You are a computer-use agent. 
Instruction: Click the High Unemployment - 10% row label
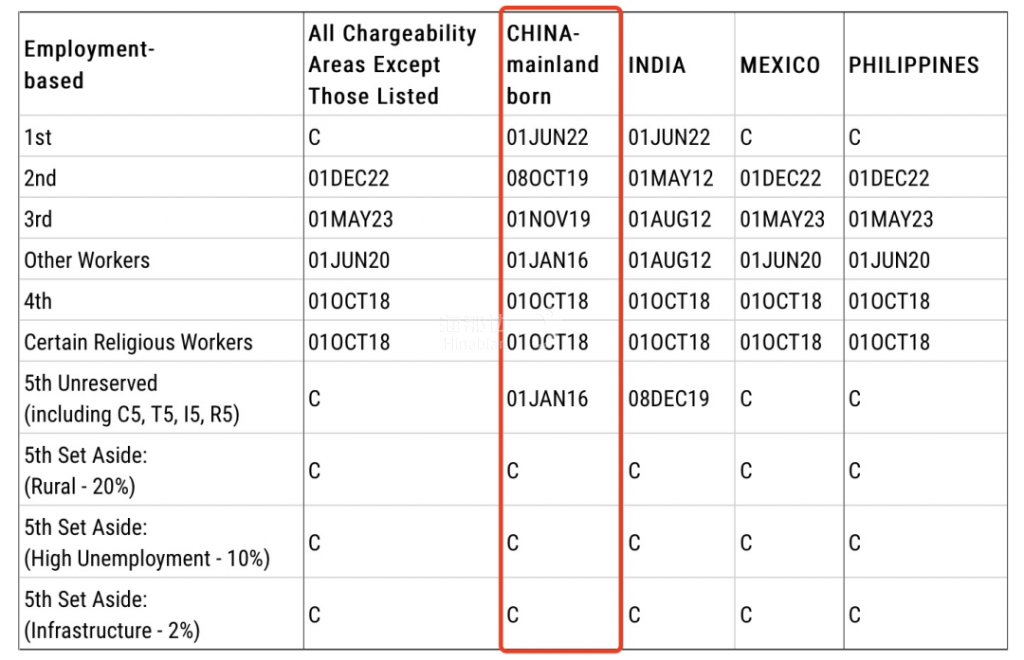tap(147, 559)
